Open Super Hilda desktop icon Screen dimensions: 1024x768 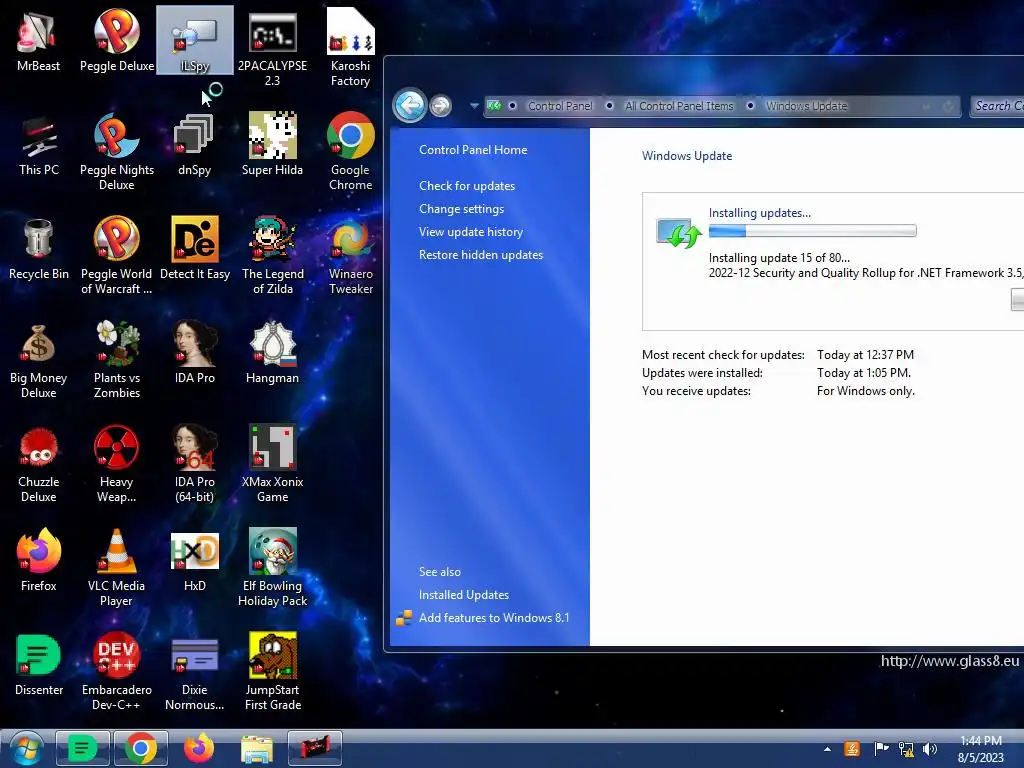[272, 145]
